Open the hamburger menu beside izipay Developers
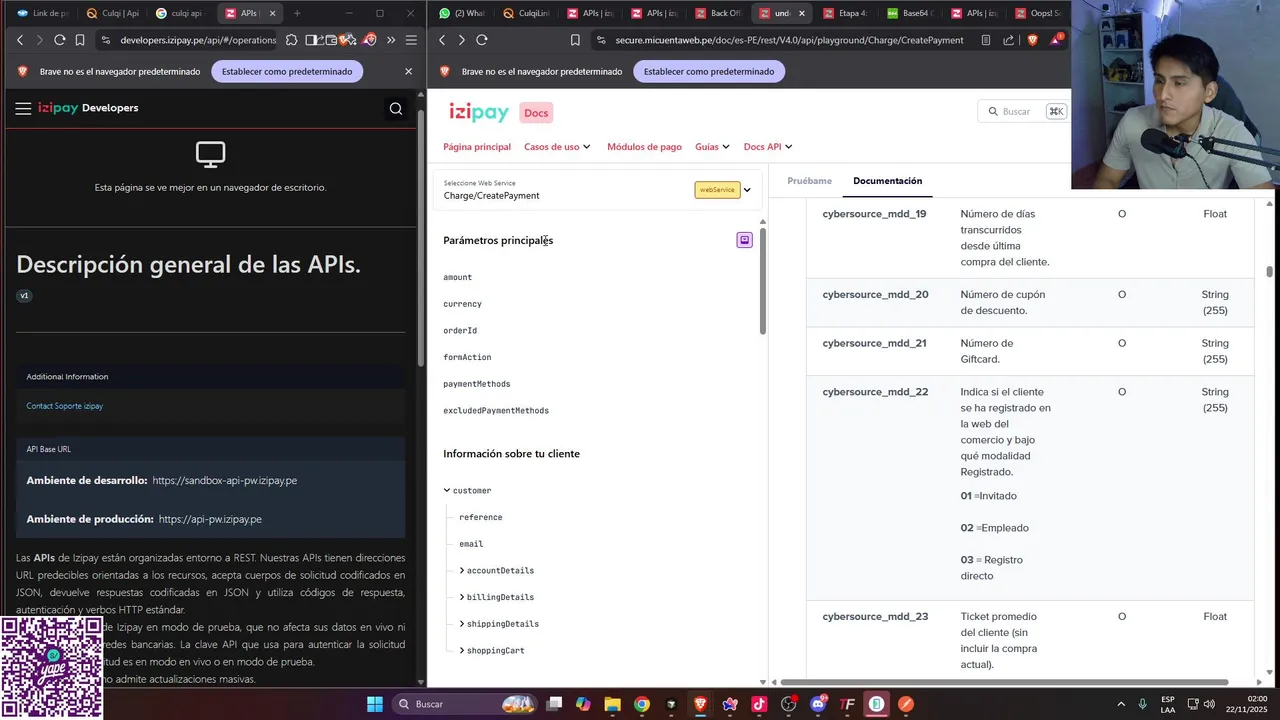The width and height of the screenshot is (1280, 720). (23, 109)
